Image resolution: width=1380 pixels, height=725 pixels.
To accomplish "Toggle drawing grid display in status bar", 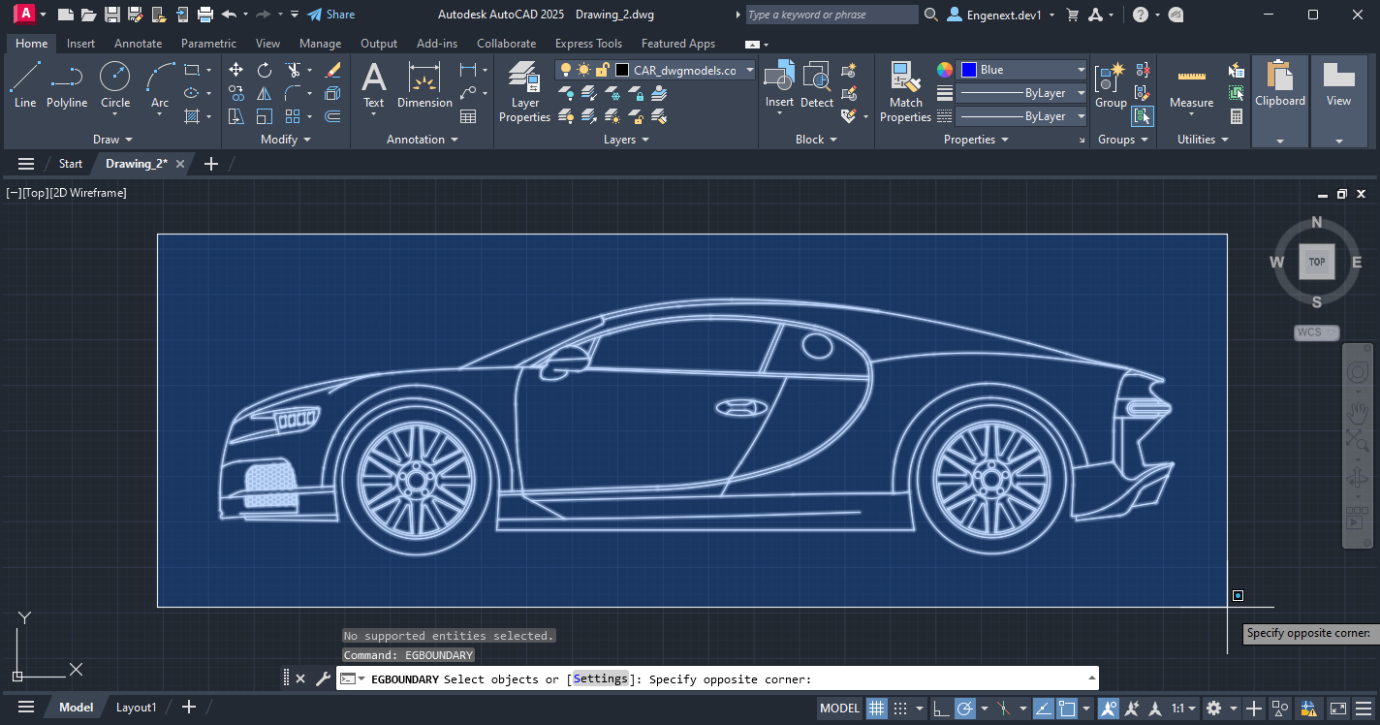I will tap(877, 708).
